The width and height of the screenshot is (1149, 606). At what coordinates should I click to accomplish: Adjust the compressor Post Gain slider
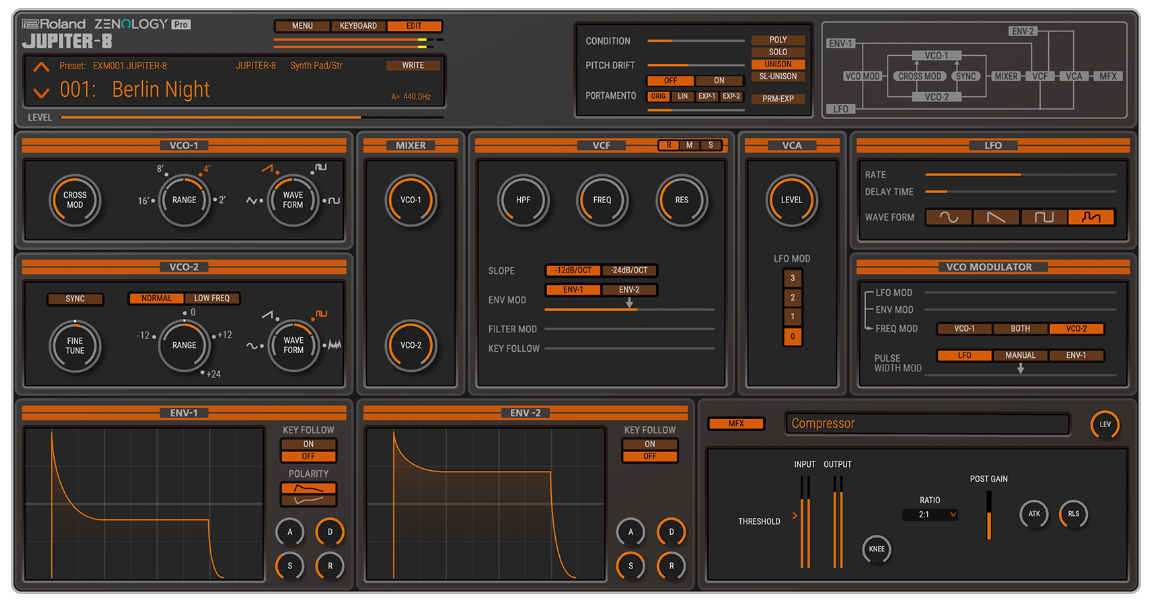point(989,516)
